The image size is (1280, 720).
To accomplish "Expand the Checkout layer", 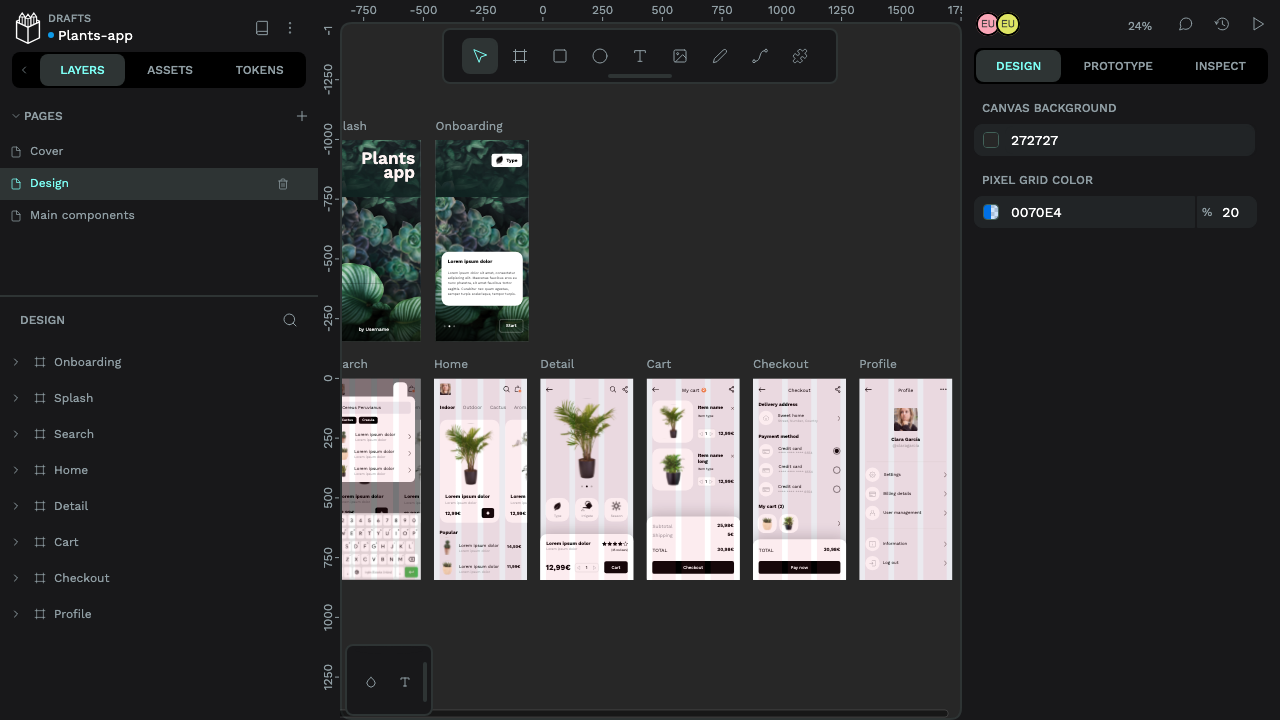I will [16, 578].
